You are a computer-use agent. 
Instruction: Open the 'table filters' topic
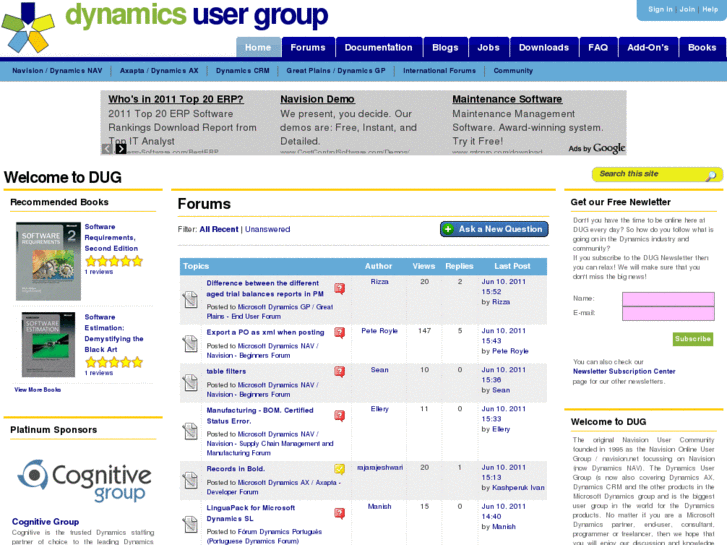pos(226,371)
